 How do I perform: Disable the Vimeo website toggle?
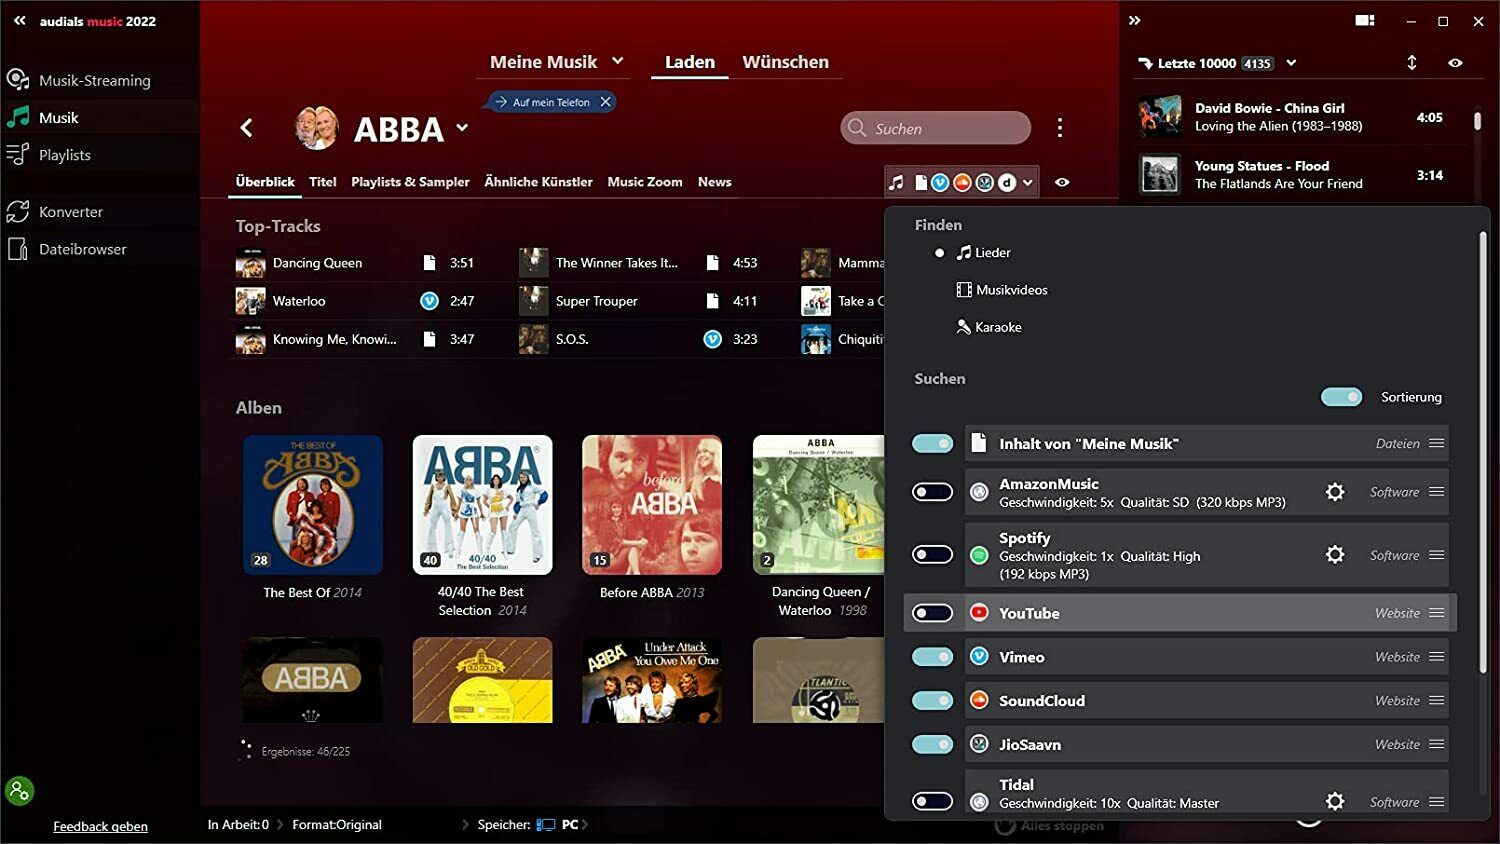point(931,656)
